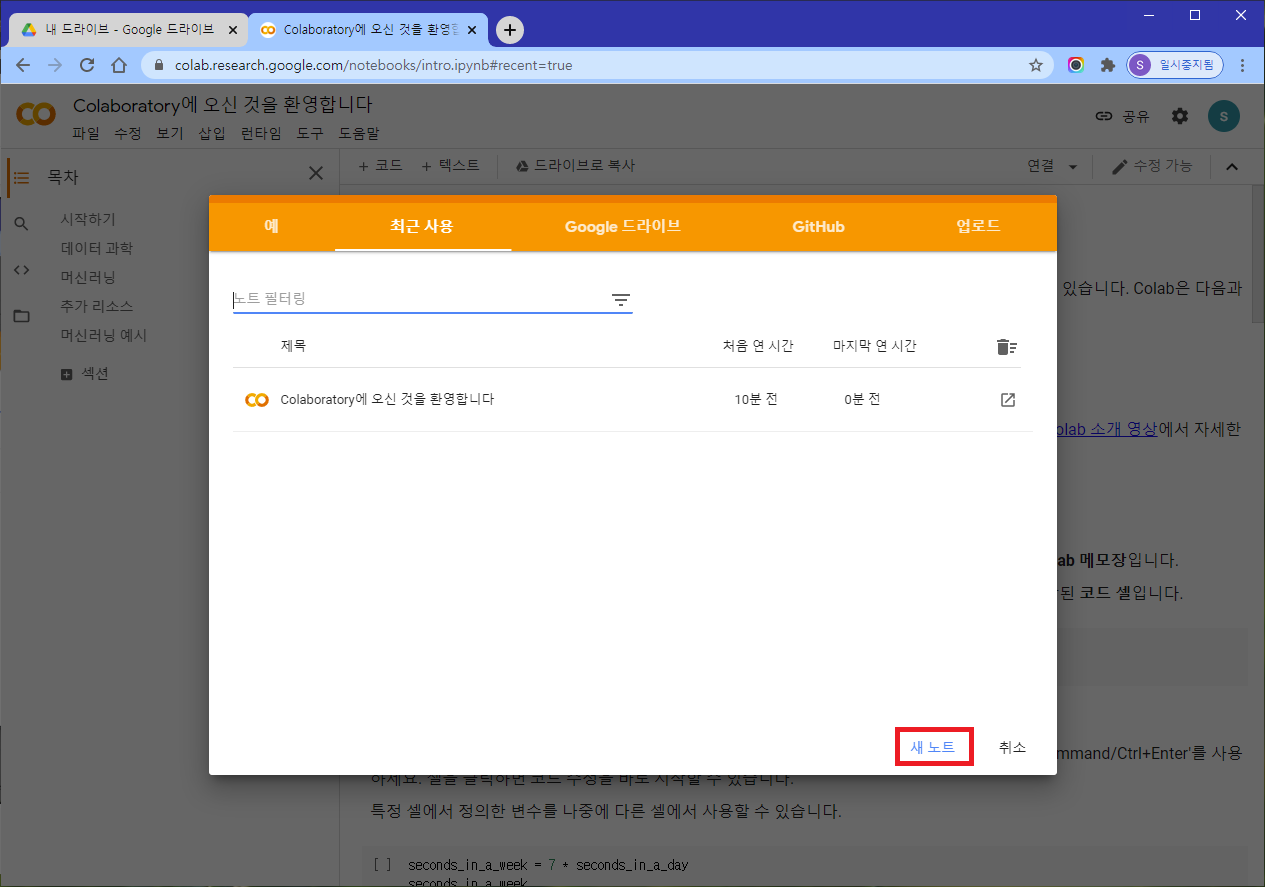Click the 공유 share link button
Screen dimensions: 1265x887
(1122, 116)
